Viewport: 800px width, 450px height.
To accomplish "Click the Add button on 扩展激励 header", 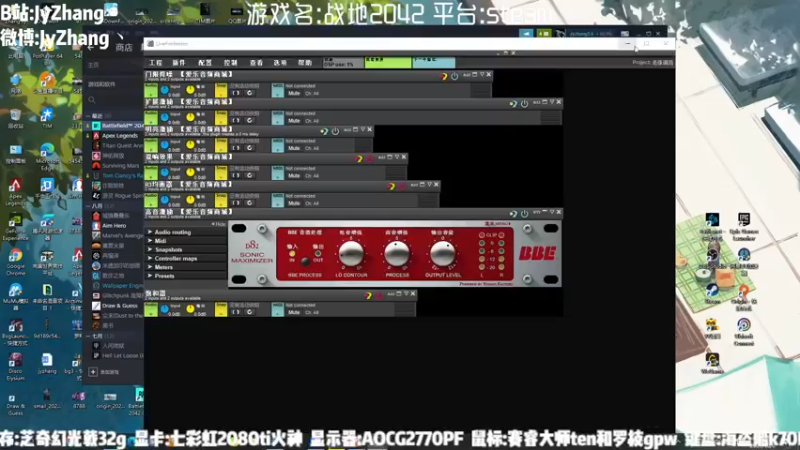I will pyautogui.click(x=536, y=102).
